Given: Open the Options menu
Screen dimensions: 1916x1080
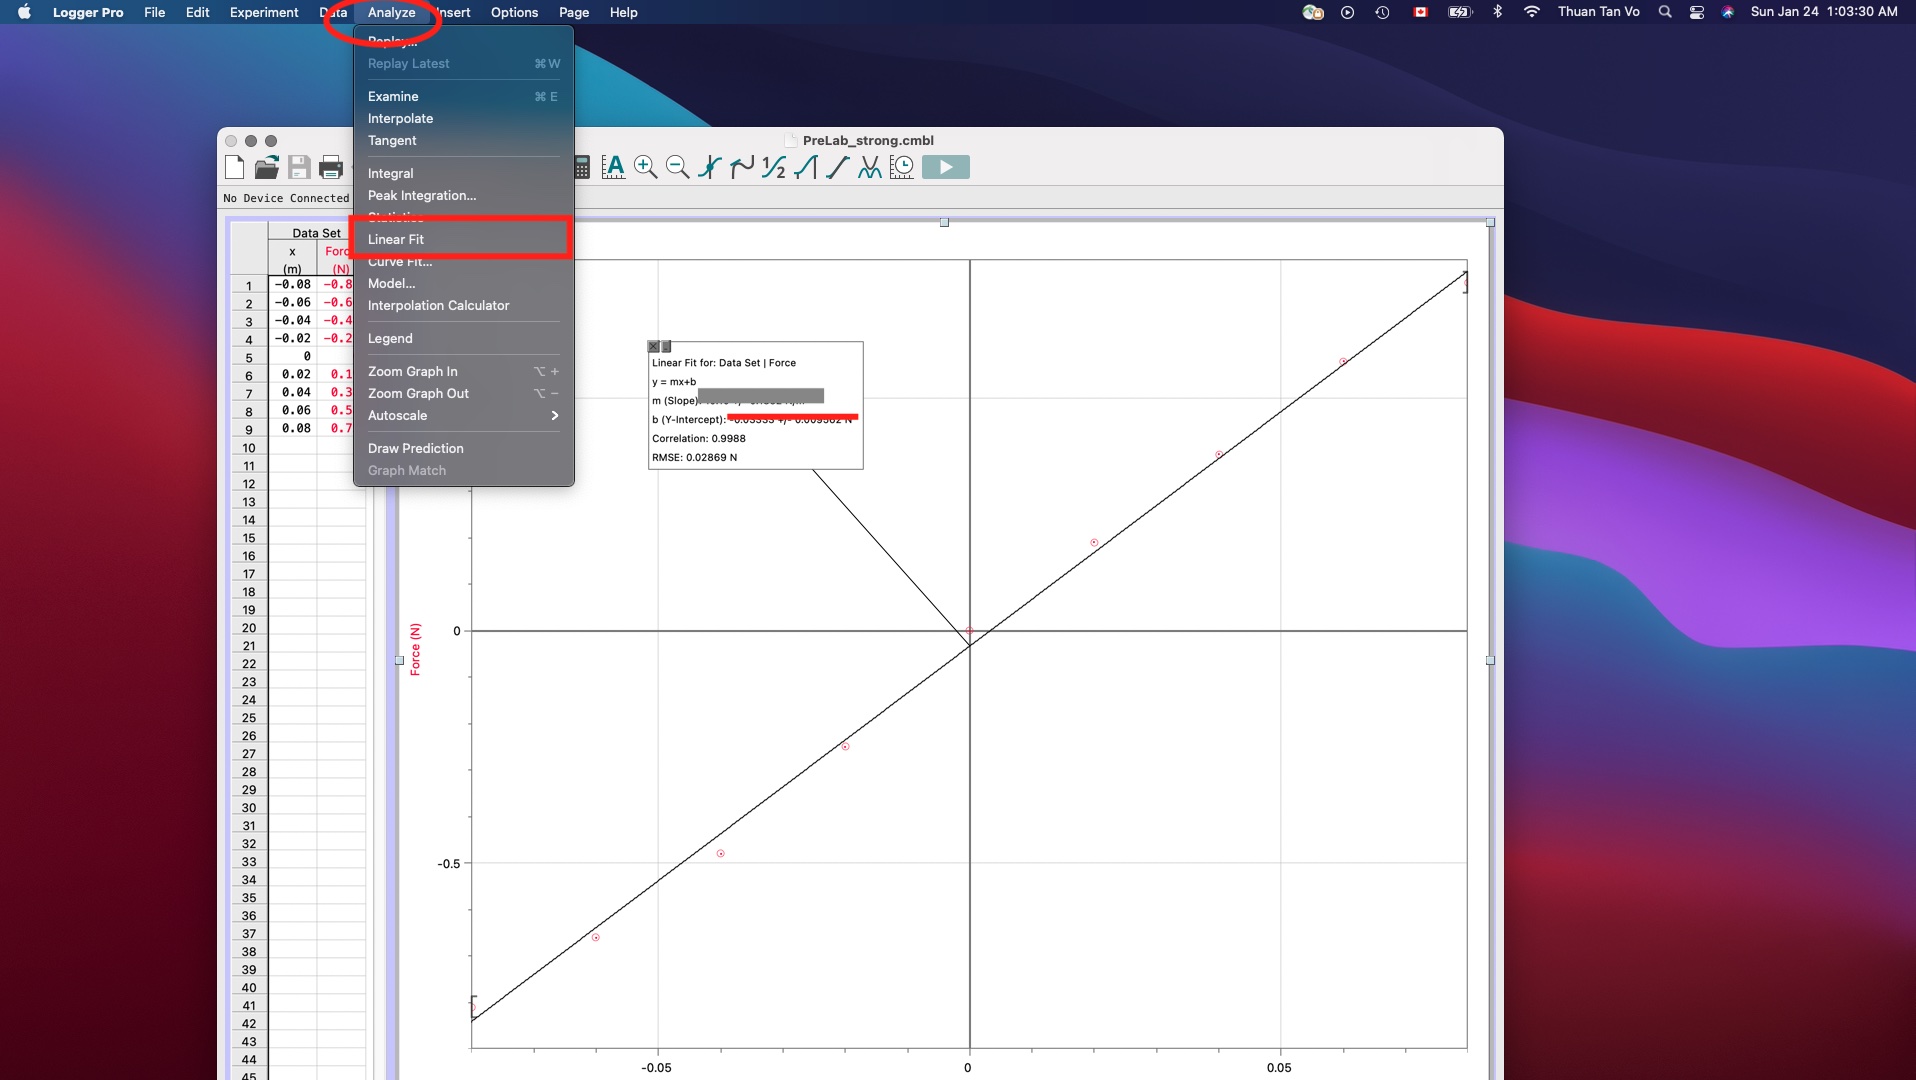Looking at the screenshot, I should point(514,12).
